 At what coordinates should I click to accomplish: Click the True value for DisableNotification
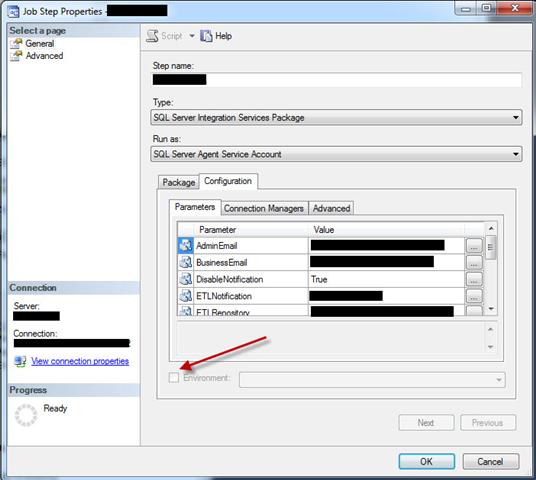tap(319, 279)
